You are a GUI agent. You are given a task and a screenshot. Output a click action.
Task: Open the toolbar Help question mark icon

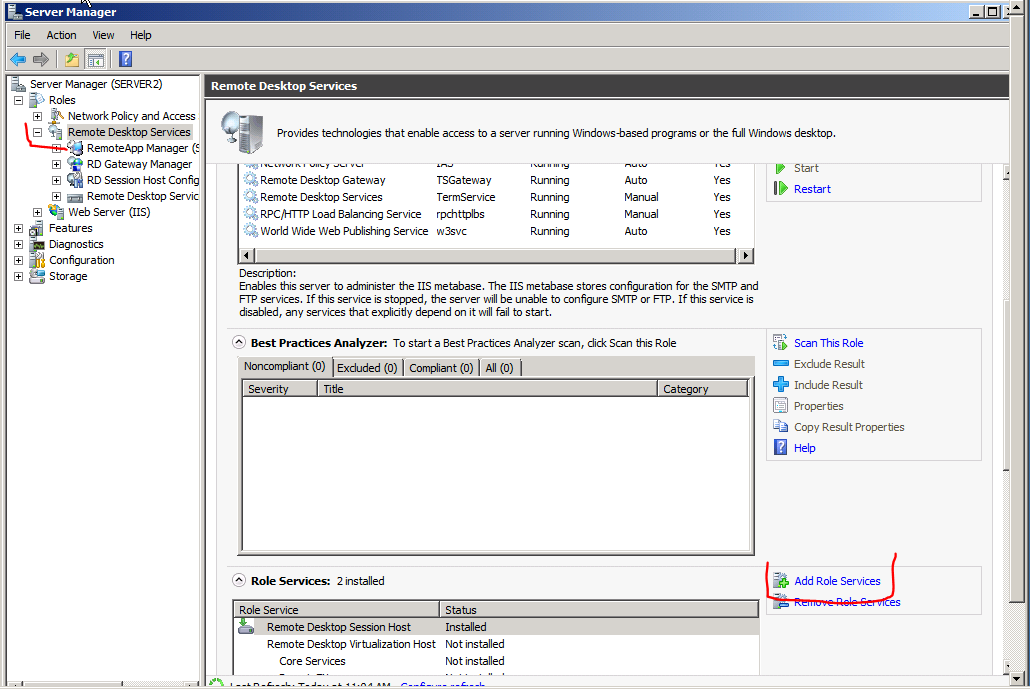pyautogui.click(x=125, y=60)
